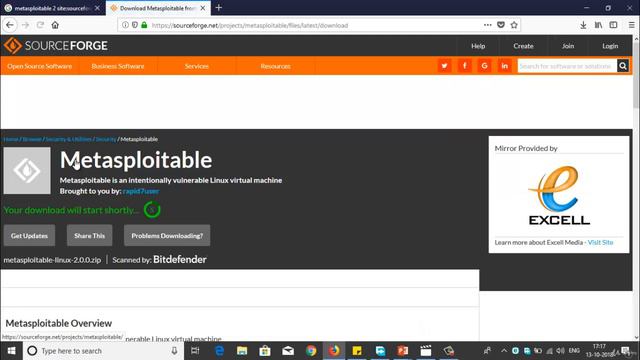Click the Share This button
640x360 pixels.
[89, 236]
